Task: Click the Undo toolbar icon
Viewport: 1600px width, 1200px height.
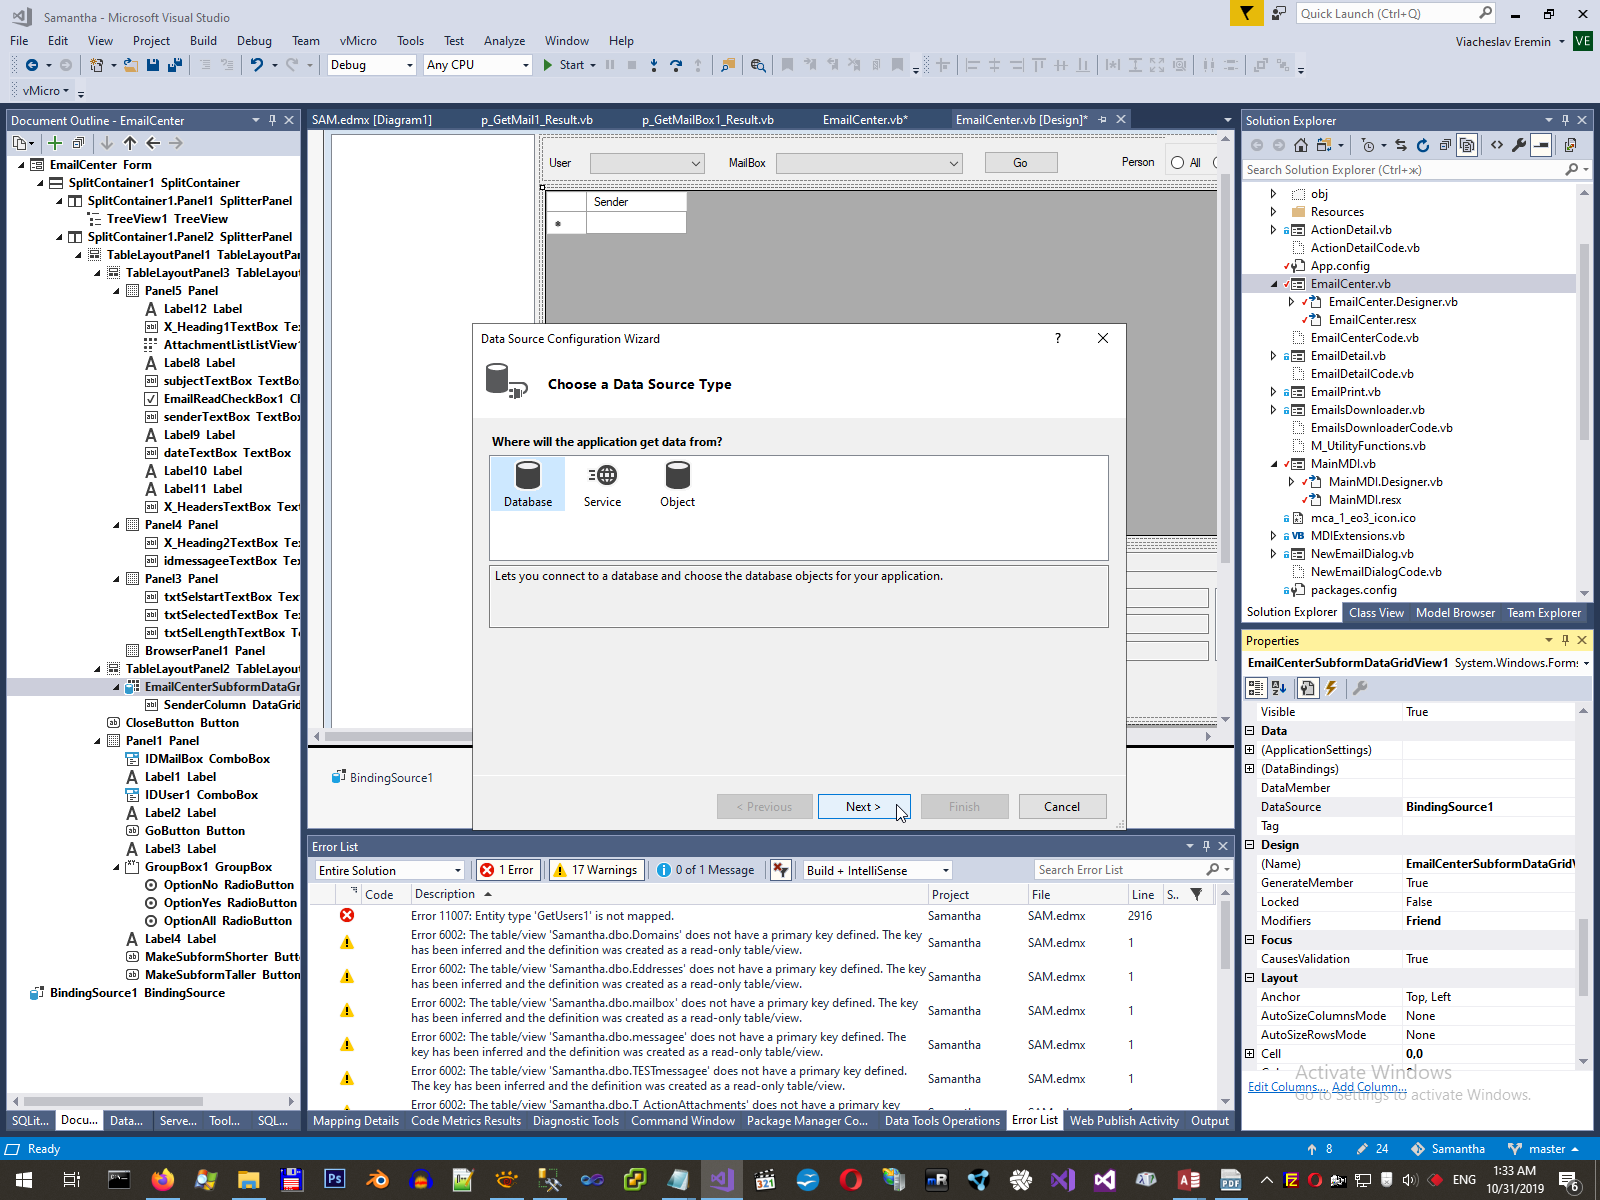Action: click(257, 65)
